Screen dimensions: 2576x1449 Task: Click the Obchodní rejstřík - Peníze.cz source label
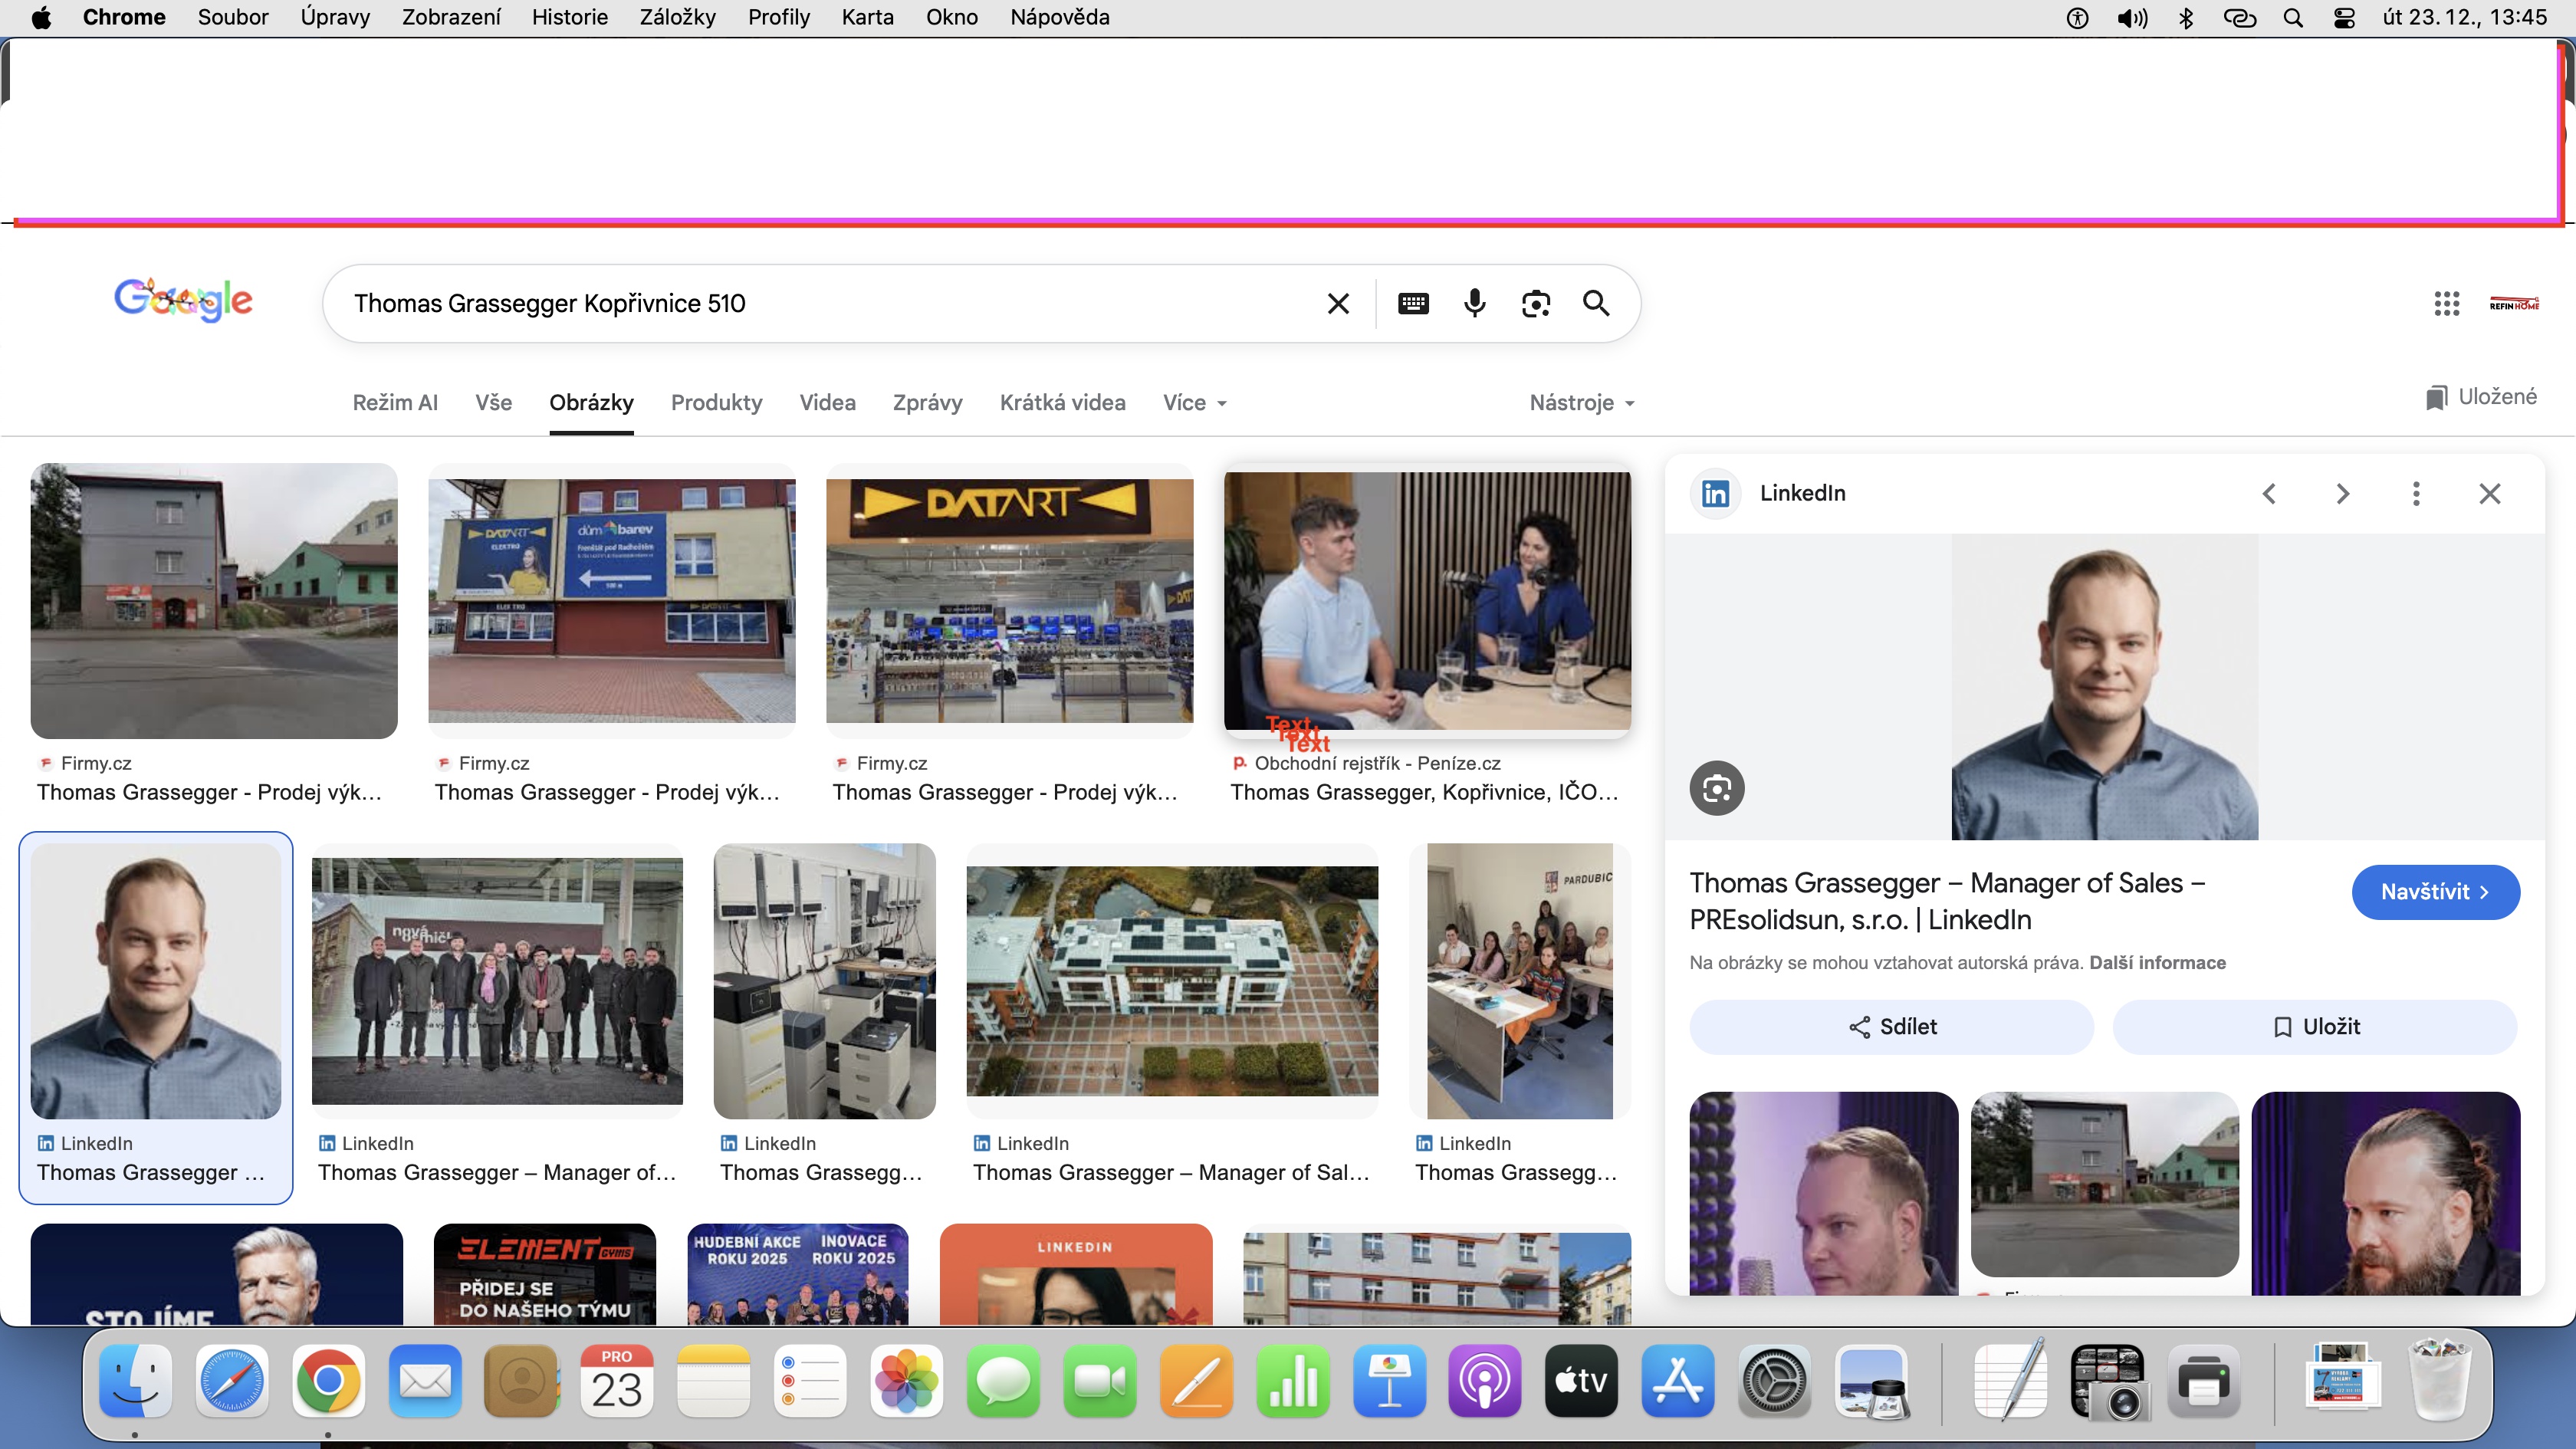pos(1377,763)
